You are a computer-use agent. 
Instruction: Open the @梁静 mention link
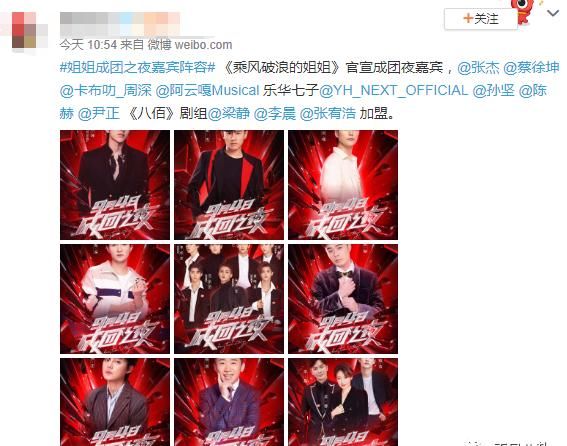(x=229, y=113)
